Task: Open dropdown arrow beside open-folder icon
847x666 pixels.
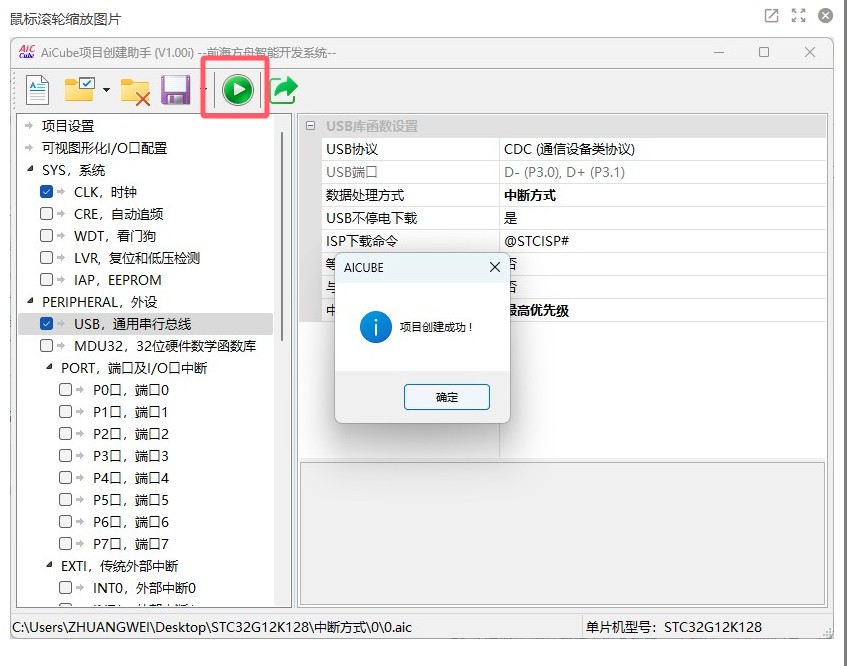Action: [x=106, y=90]
